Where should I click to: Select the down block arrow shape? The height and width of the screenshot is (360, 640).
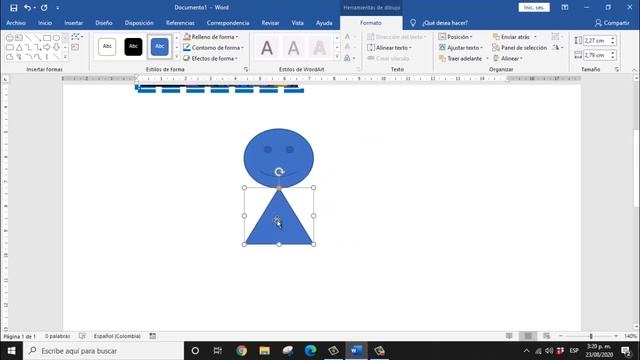point(56,47)
